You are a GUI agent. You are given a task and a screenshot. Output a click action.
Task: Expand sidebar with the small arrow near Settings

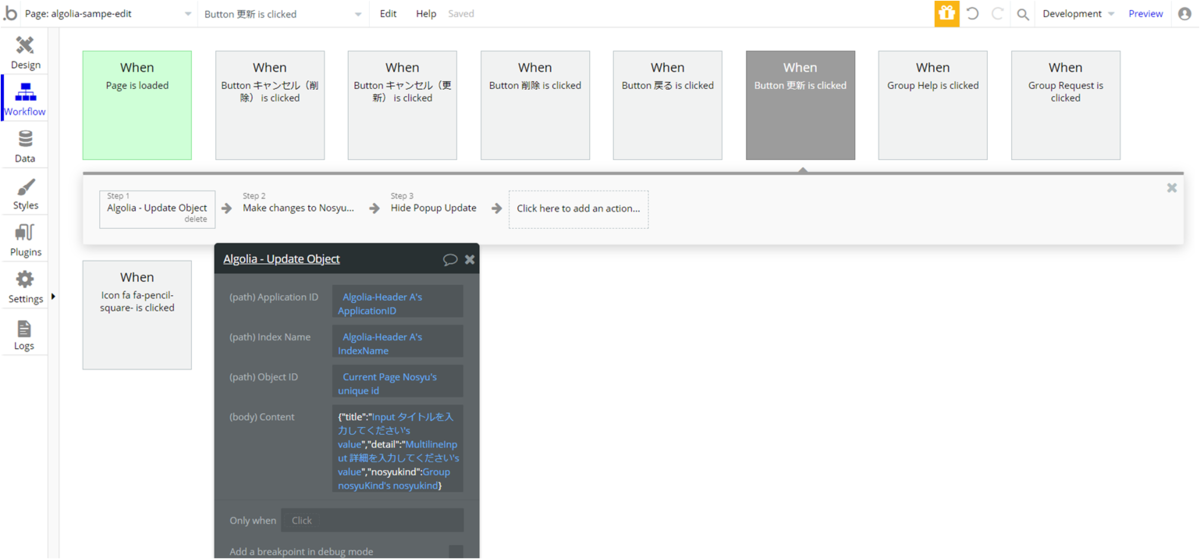53,297
